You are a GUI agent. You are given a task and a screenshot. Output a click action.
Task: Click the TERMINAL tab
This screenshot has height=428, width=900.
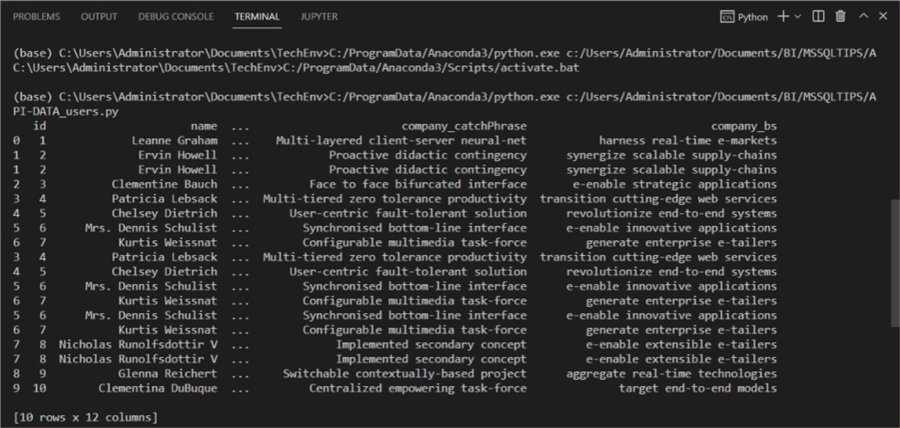pyautogui.click(x=257, y=17)
